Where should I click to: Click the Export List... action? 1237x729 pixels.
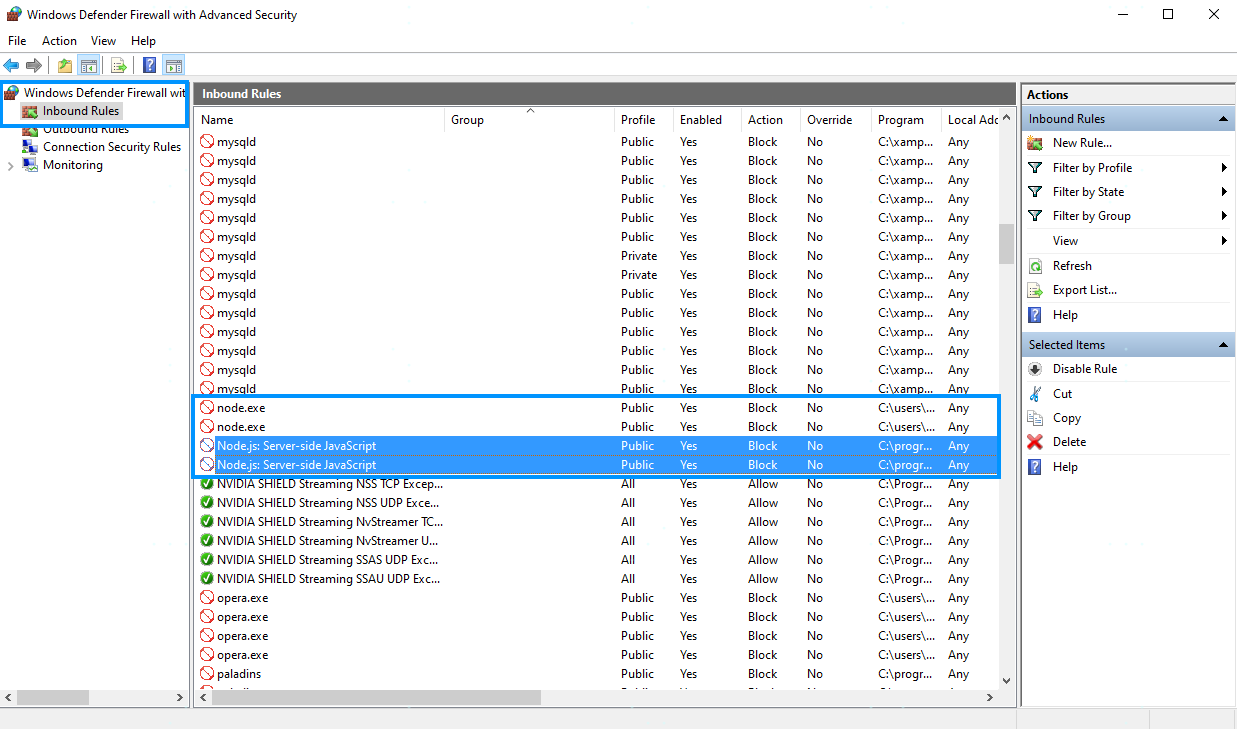click(x=1085, y=290)
